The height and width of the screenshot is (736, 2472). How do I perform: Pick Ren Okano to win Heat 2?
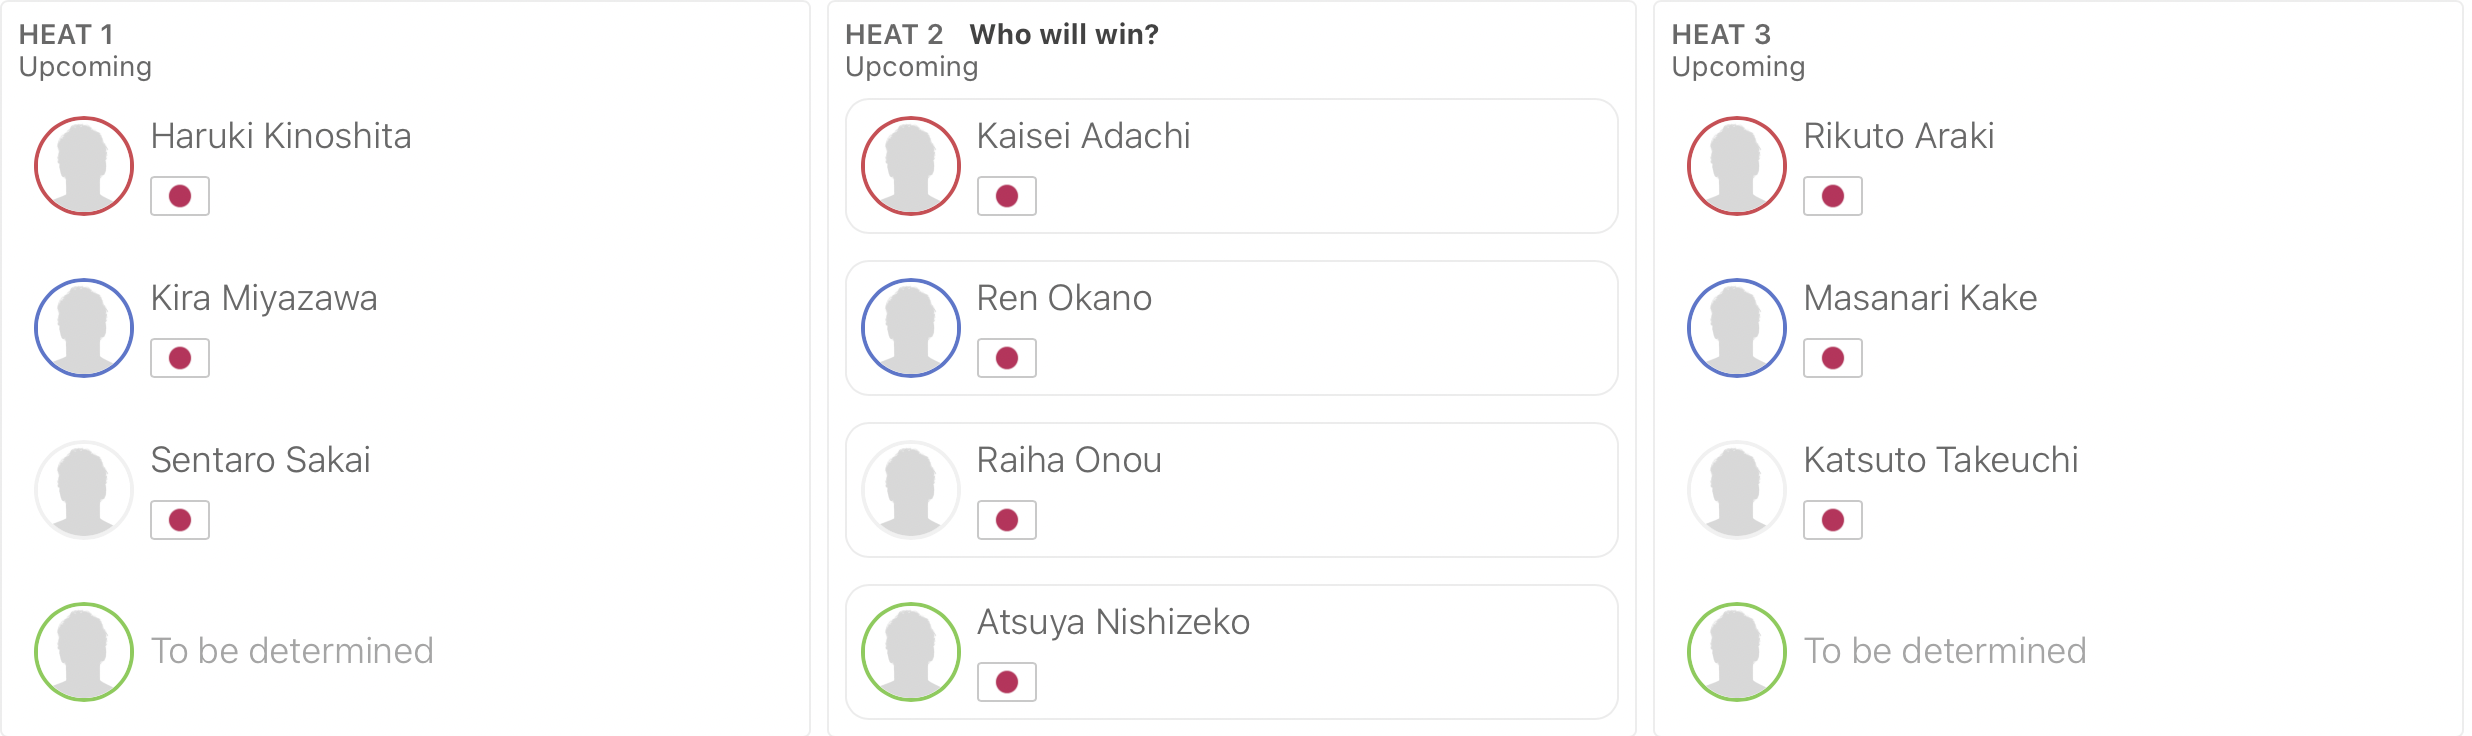[x=1232, y=328]
